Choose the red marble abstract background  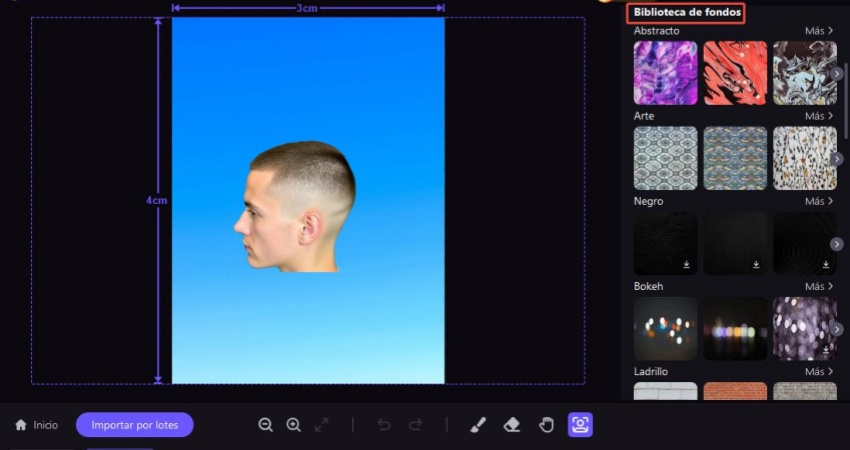[x=735, y=73]
